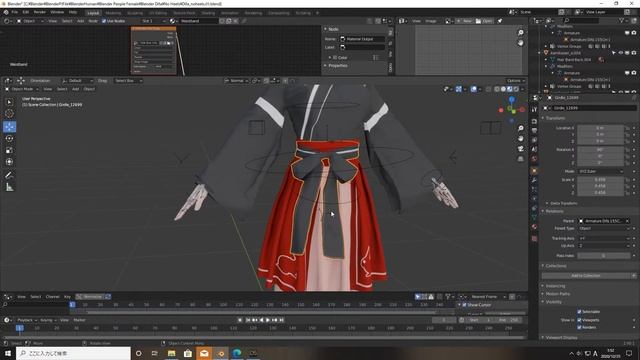The image size is (640, 360).
Task: Switch viewport to Solid shading mode
Action: tap(503, 89)
